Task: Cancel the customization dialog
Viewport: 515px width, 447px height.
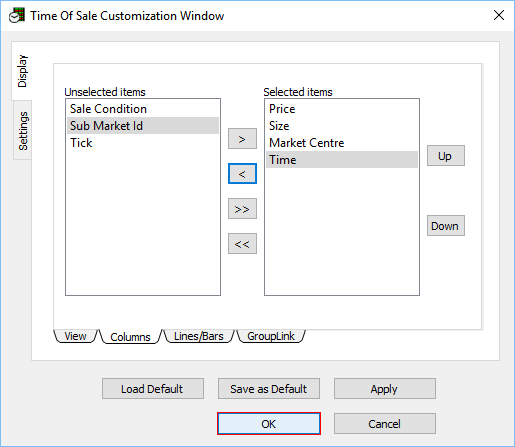Action: click(385, 424)
